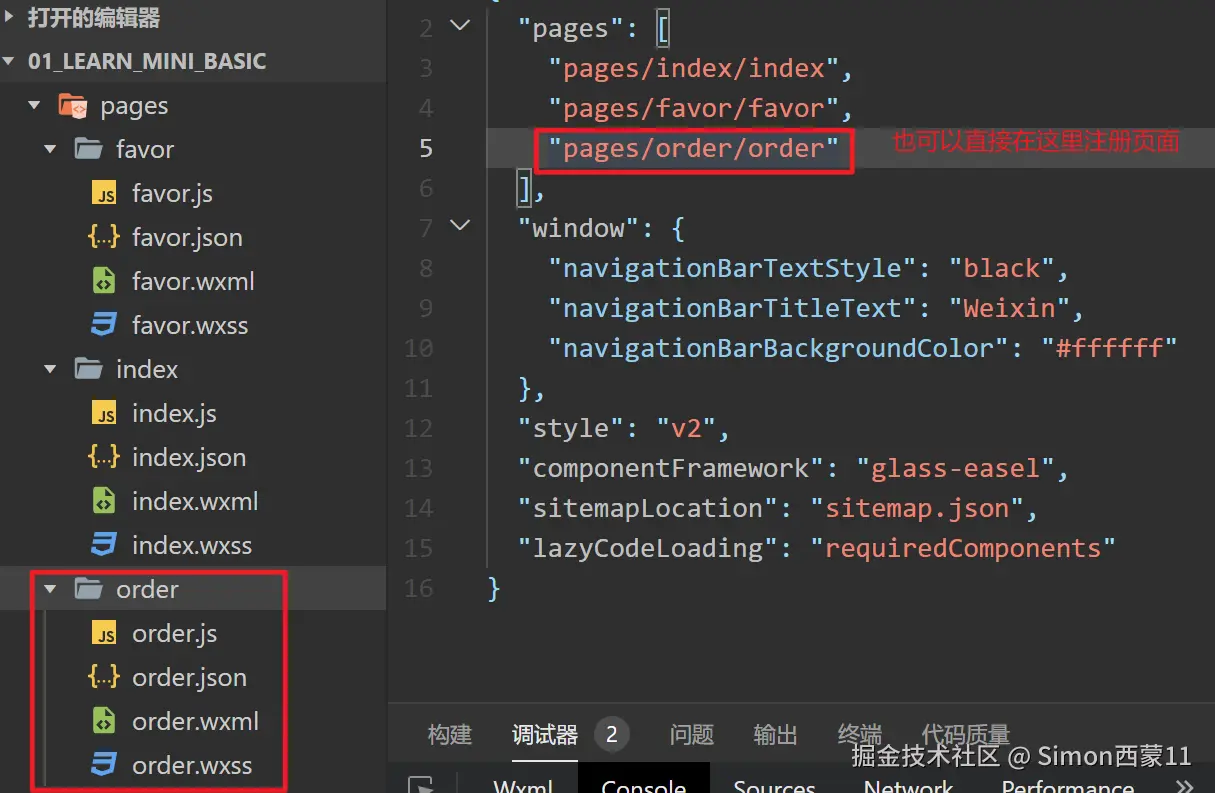Viewport: 1215px width, 793px height.
Task: Click the "navigationBarTitleText" key
Action: pos(731,308)
